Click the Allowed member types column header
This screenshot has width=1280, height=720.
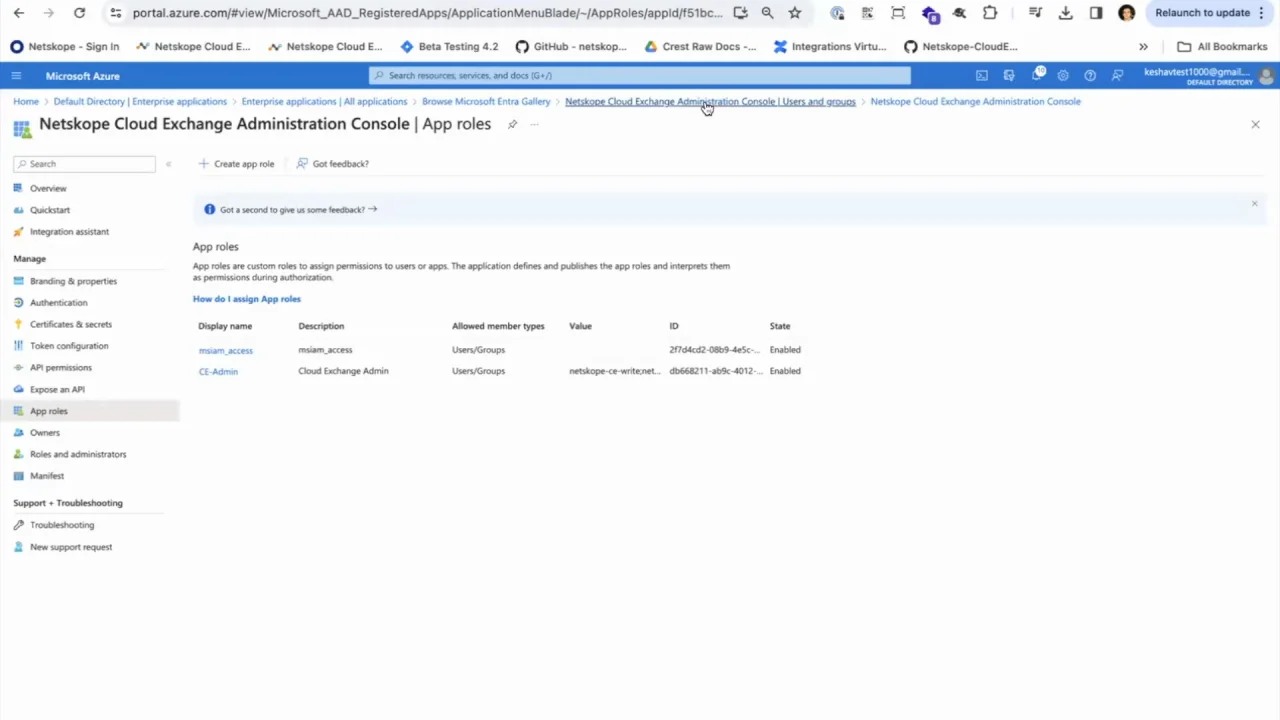click(498, 326)
